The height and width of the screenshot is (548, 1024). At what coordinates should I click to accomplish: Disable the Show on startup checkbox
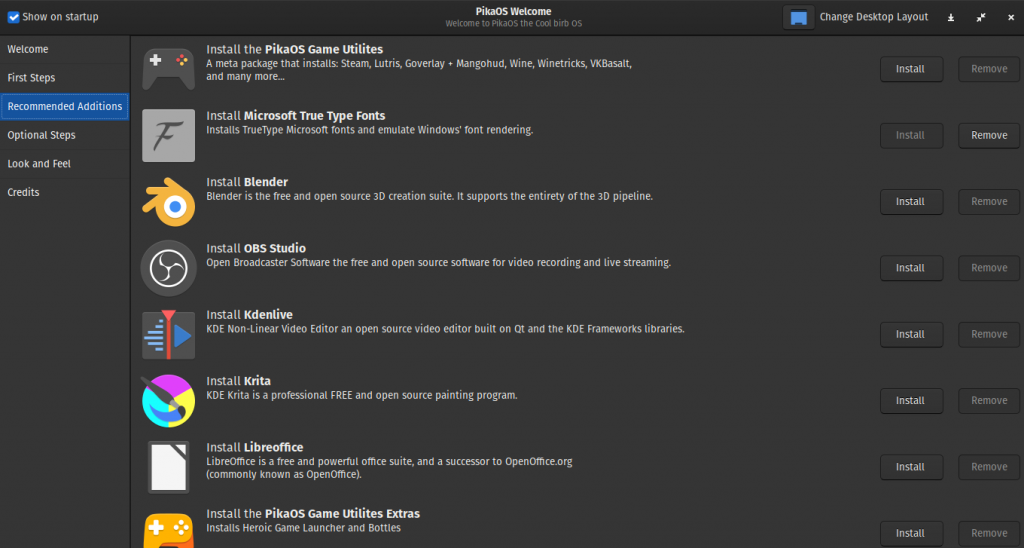tap(14, 17)
